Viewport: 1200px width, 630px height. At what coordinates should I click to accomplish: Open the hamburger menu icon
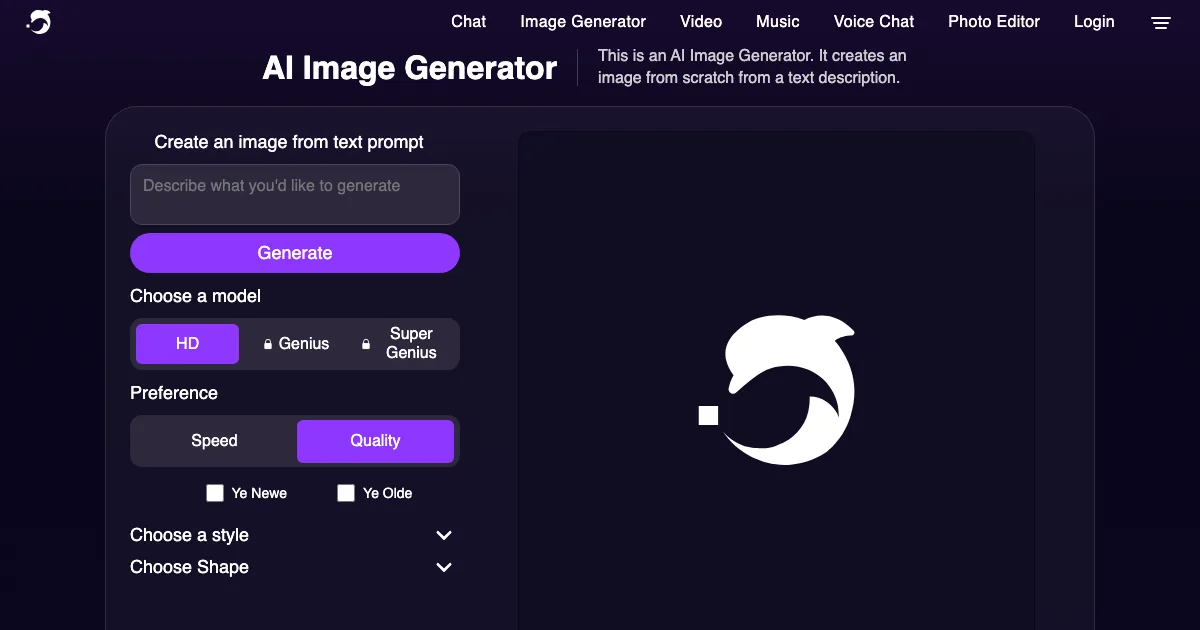point(1160,23)
